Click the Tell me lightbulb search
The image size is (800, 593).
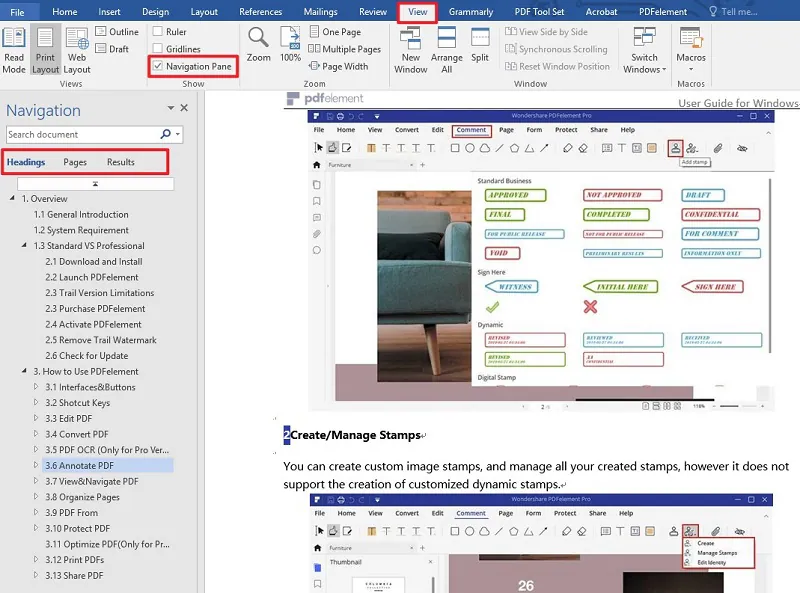[x=713, y=11]
